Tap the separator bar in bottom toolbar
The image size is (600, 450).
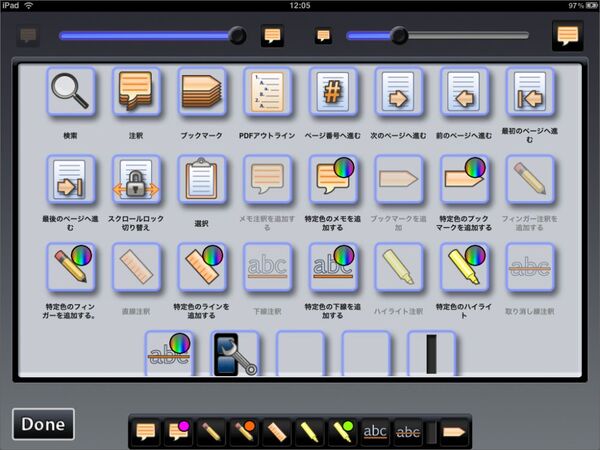[431, 432]
